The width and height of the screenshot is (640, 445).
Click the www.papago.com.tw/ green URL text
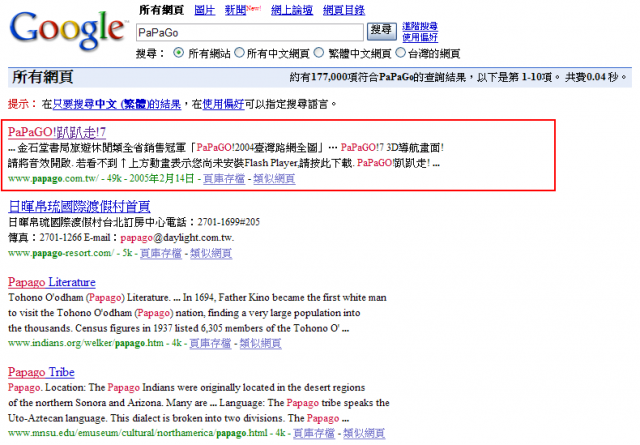tap(53, 179)
